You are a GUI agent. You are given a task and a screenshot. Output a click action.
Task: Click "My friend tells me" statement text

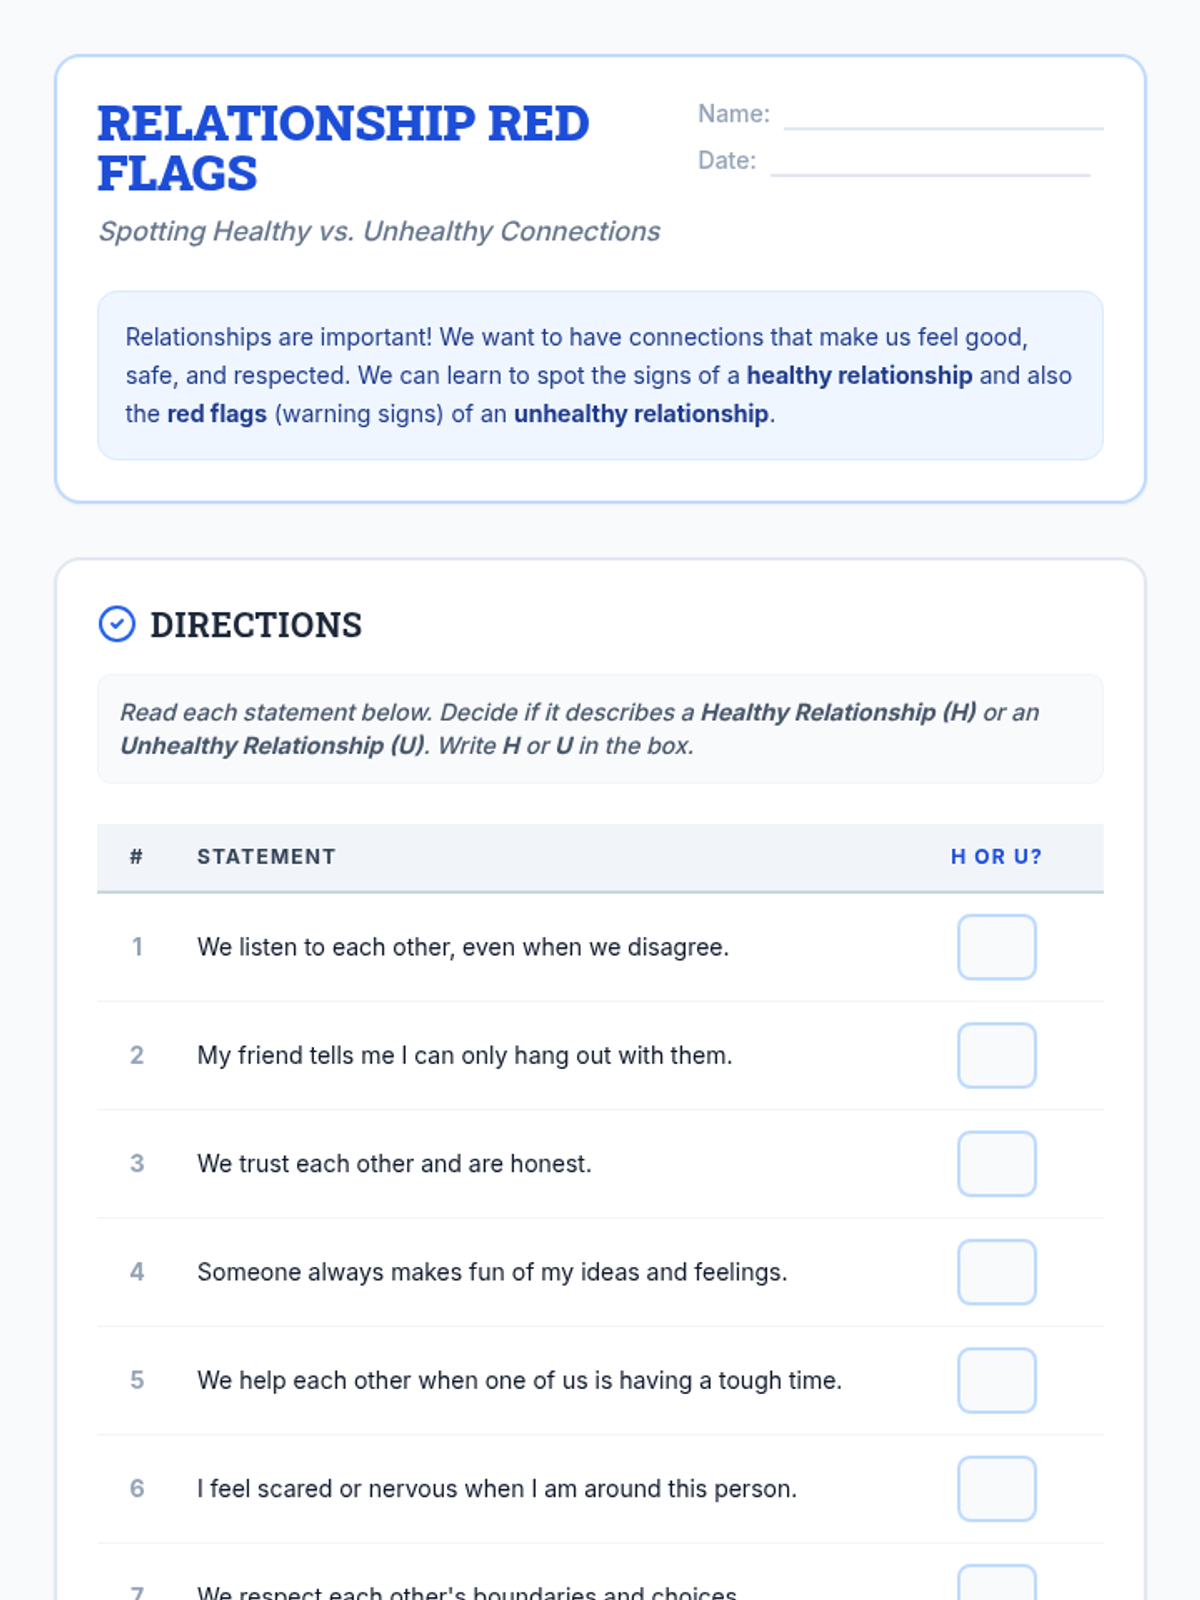pos(464,1055)
